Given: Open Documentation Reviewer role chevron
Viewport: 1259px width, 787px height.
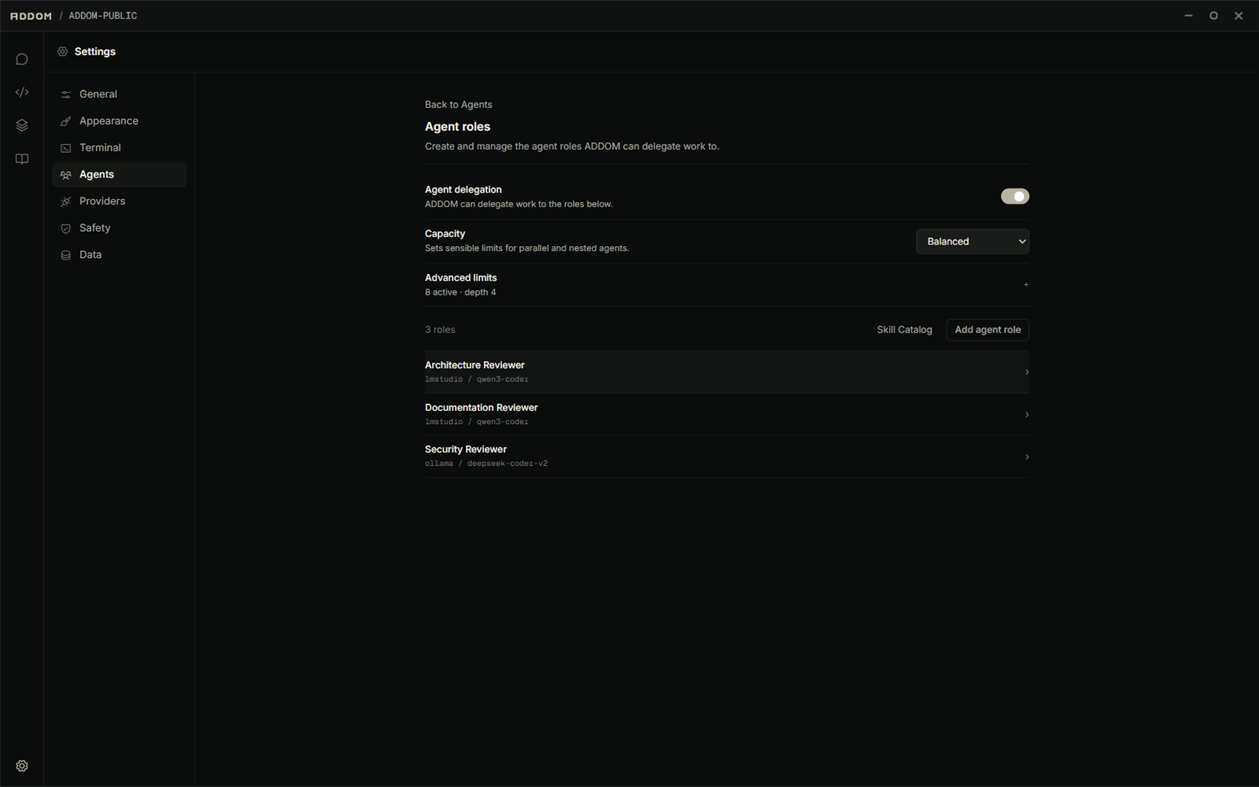Looking at the screenshot, I should [1026, 414].
